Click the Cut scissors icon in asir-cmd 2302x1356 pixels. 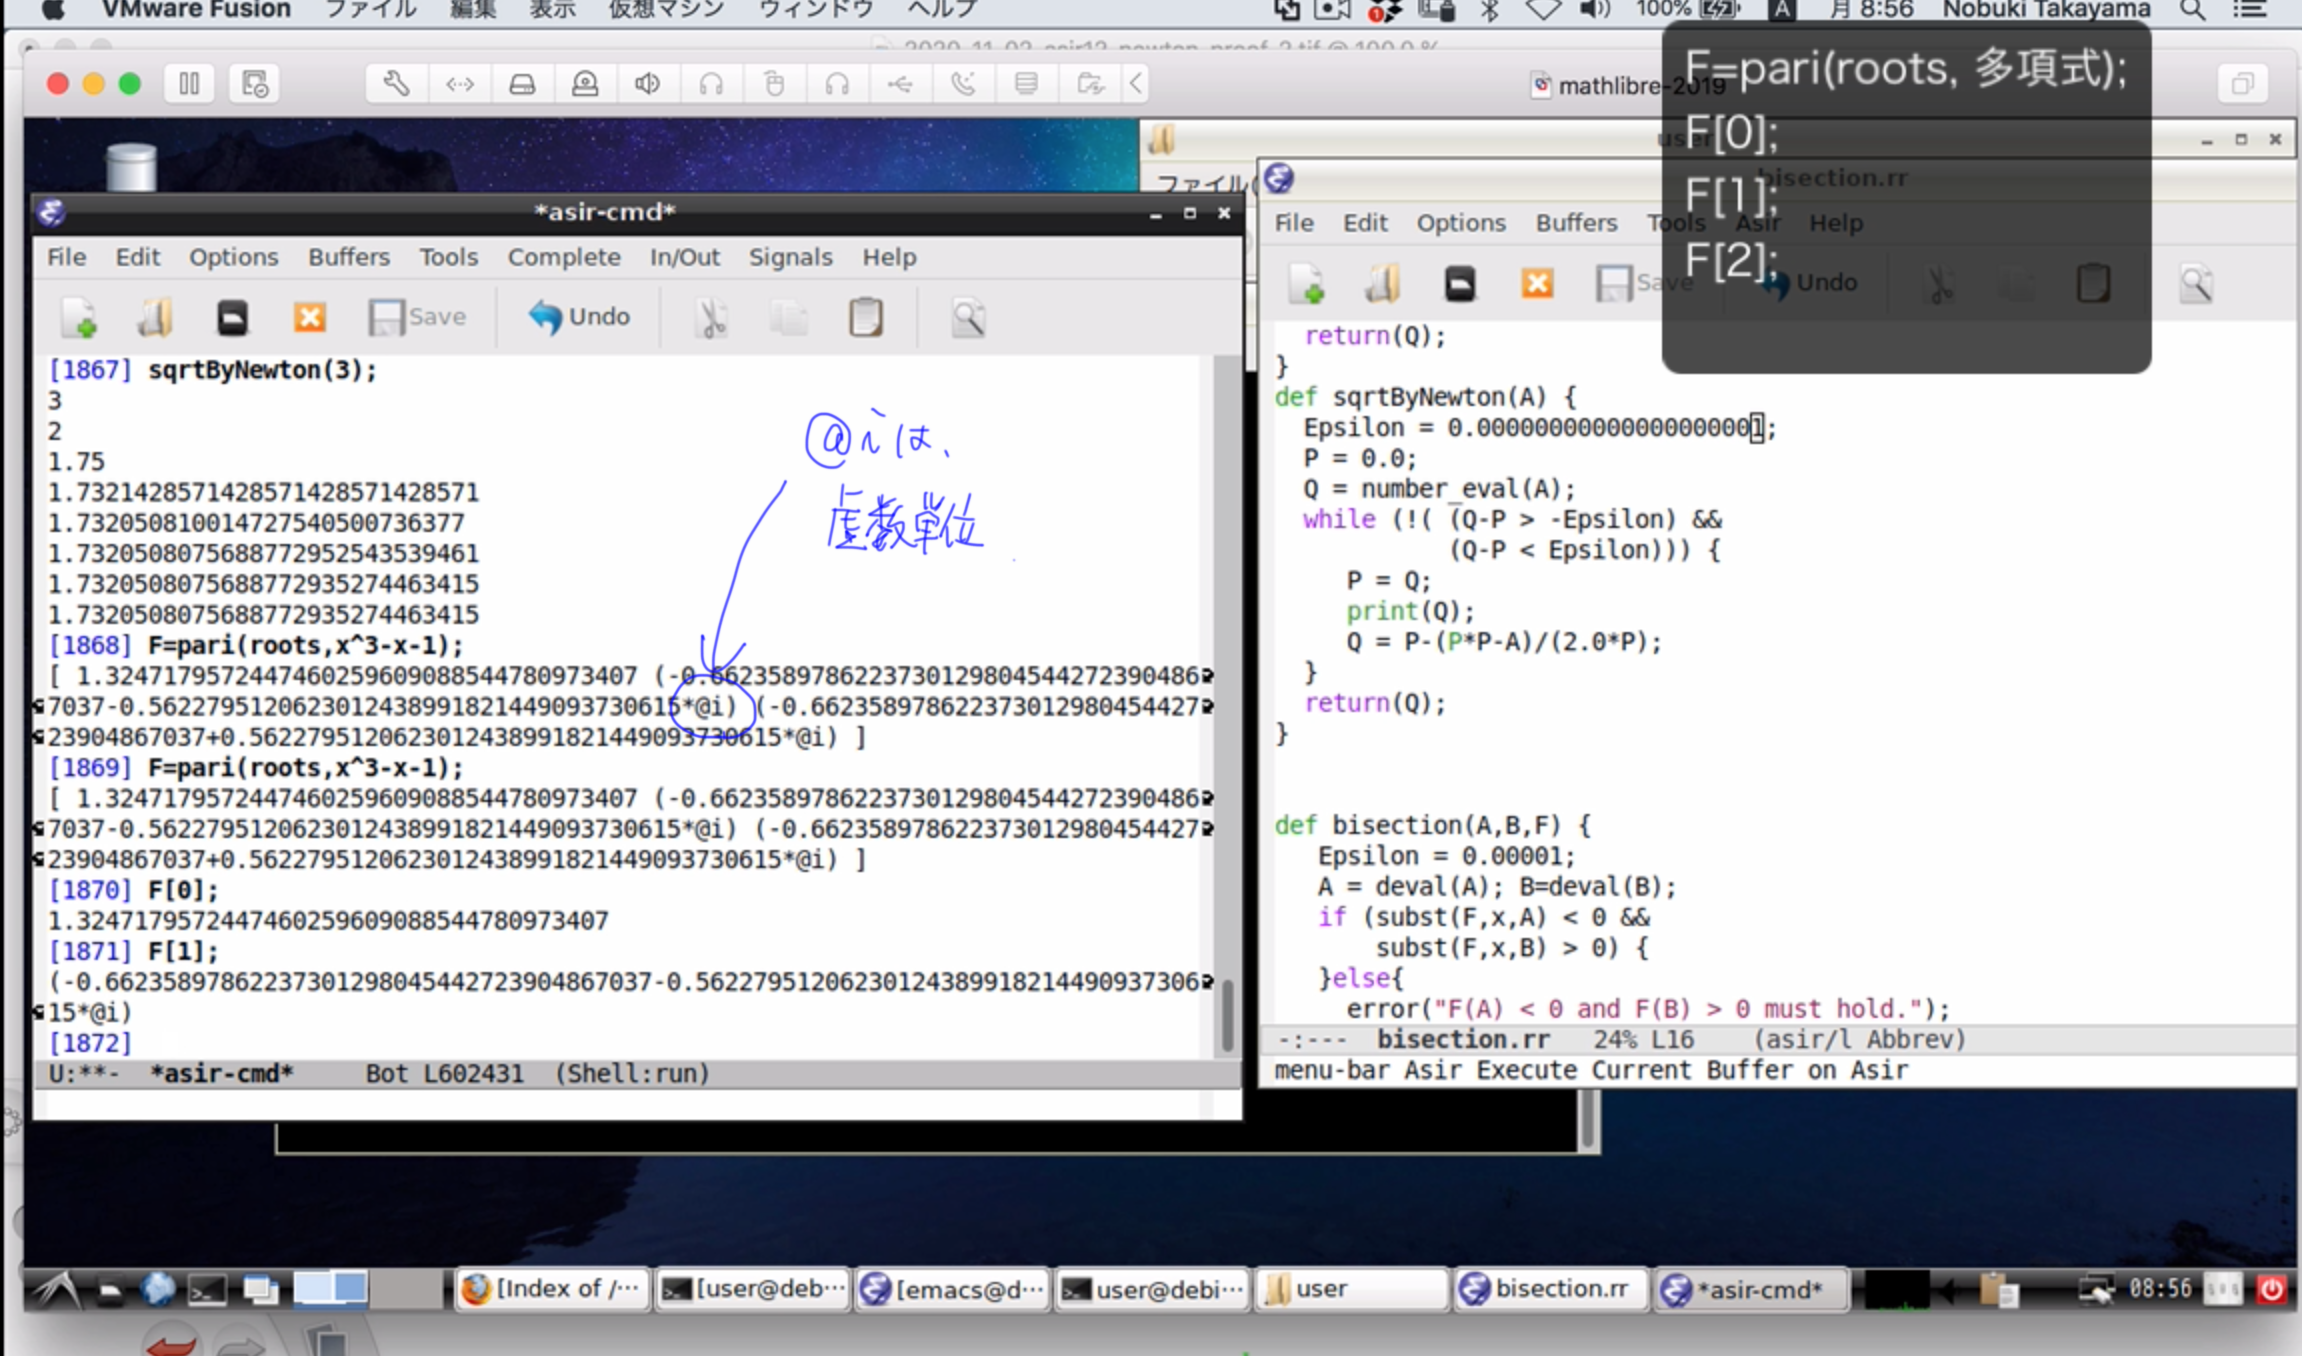coord(711,318)
